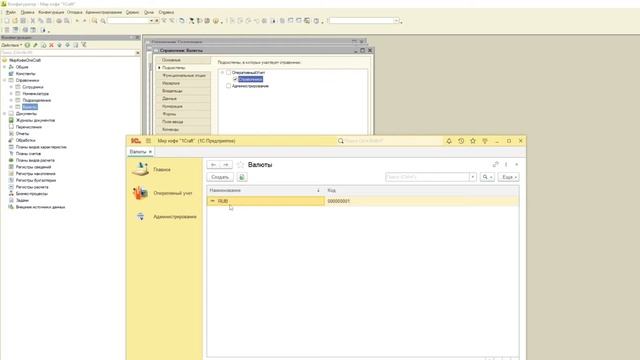Go forward with the right arrow in Валюты form

[x=226, y=165]
